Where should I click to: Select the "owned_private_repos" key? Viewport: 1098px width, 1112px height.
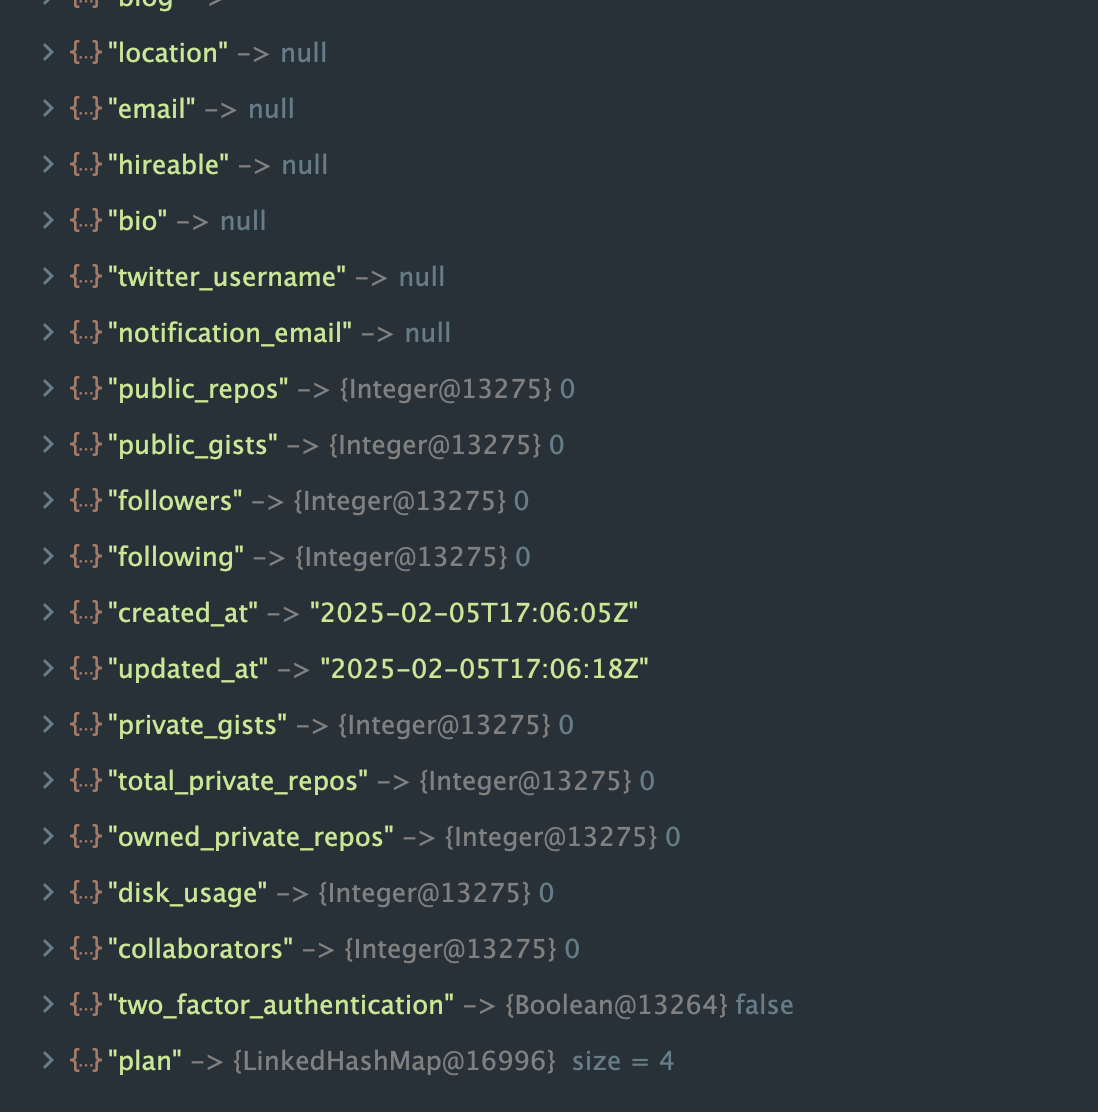pyautogui.click(x=250, y=838)
